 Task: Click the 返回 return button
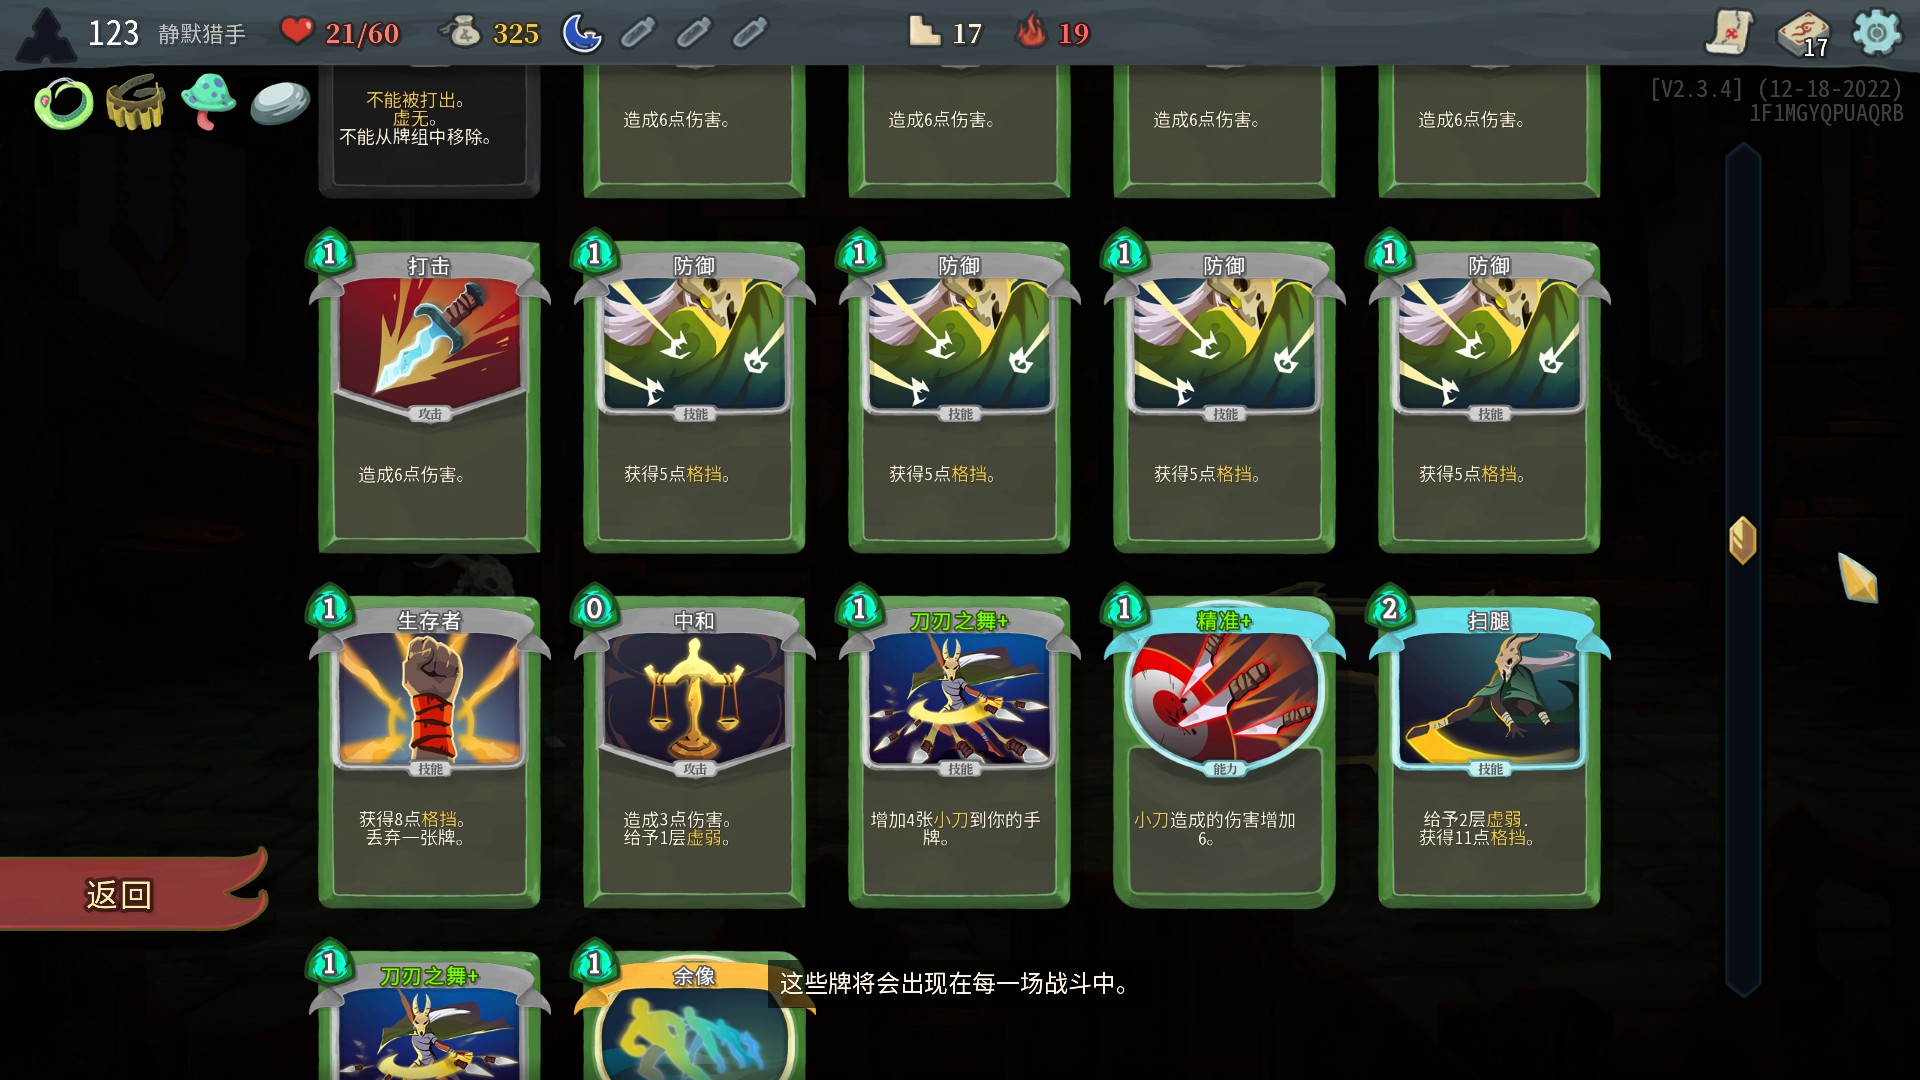click(x=132, y=893)
